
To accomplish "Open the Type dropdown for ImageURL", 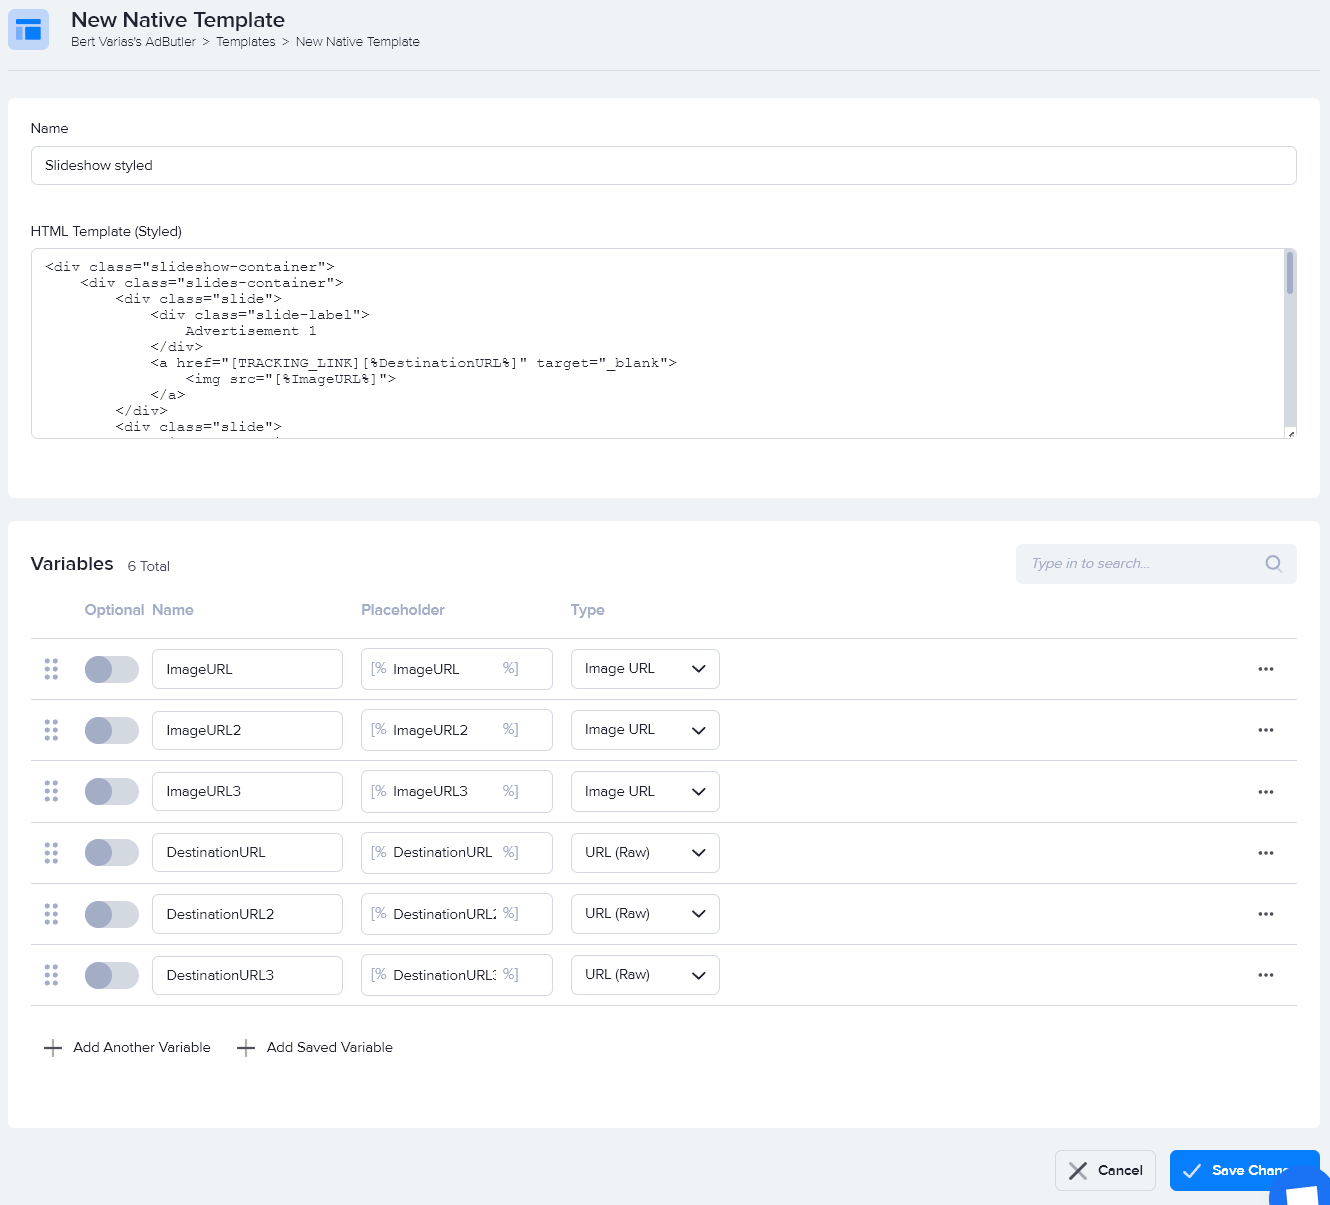I will tap(645, 669).
